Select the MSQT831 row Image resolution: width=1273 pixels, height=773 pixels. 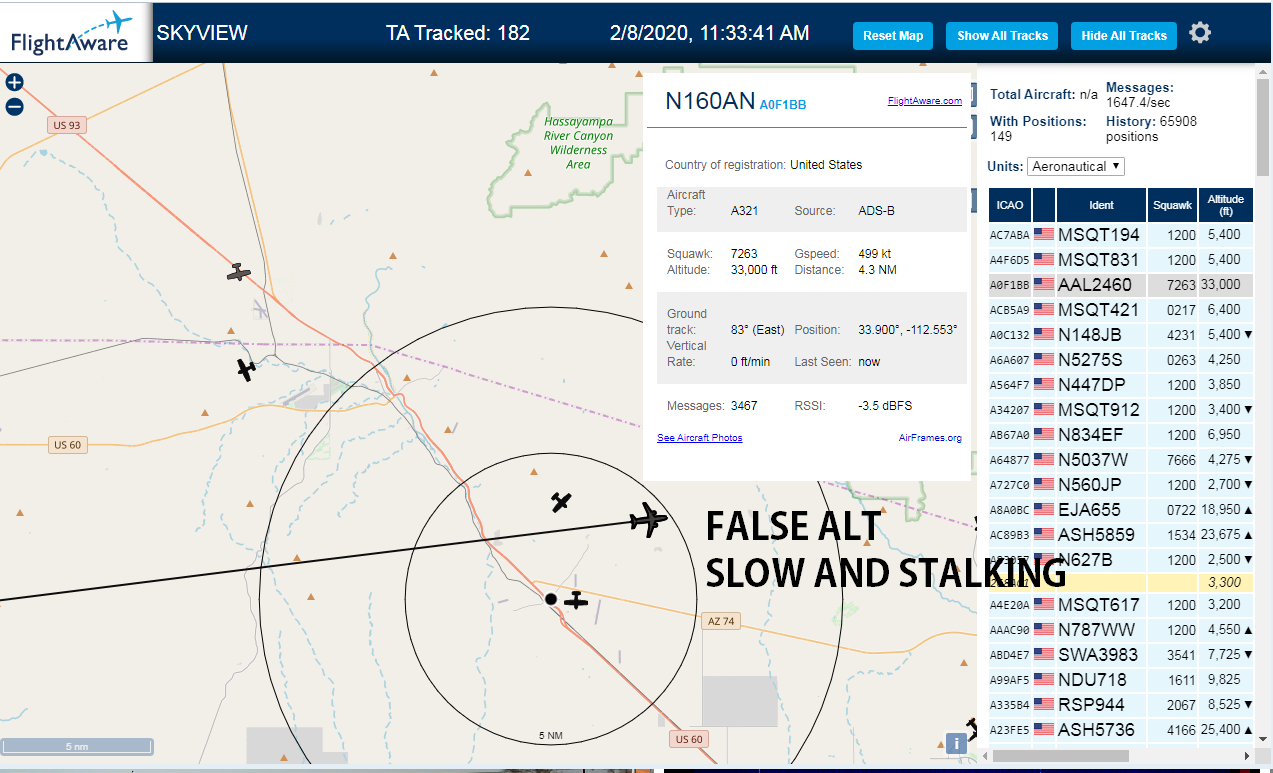(x=1121, y=260)
